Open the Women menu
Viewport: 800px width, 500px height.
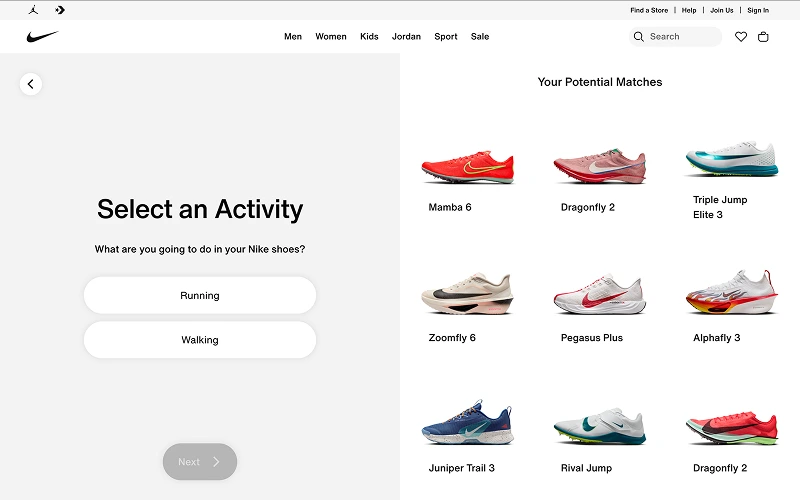[x=331, y=37]
